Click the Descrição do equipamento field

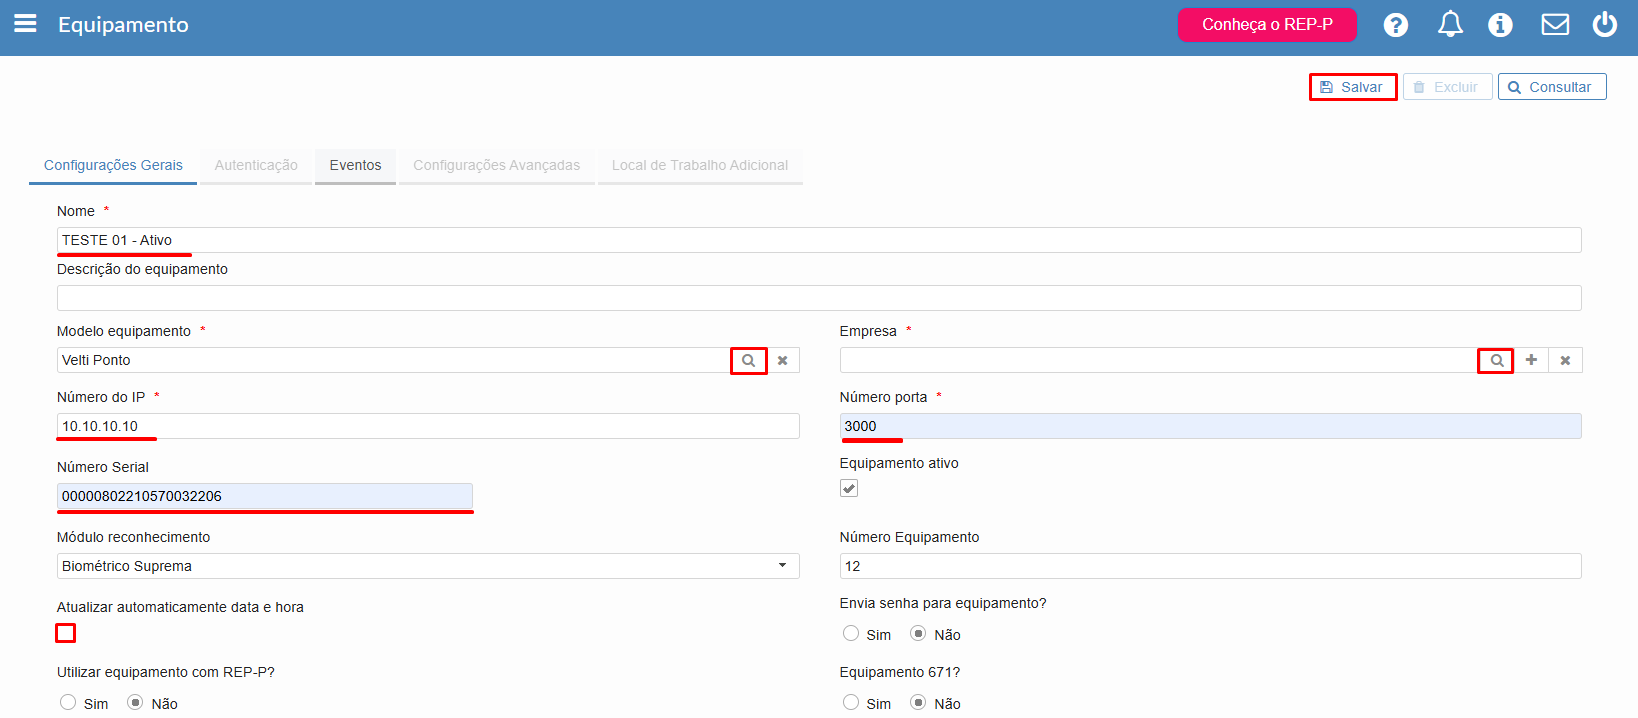[819, 298]
